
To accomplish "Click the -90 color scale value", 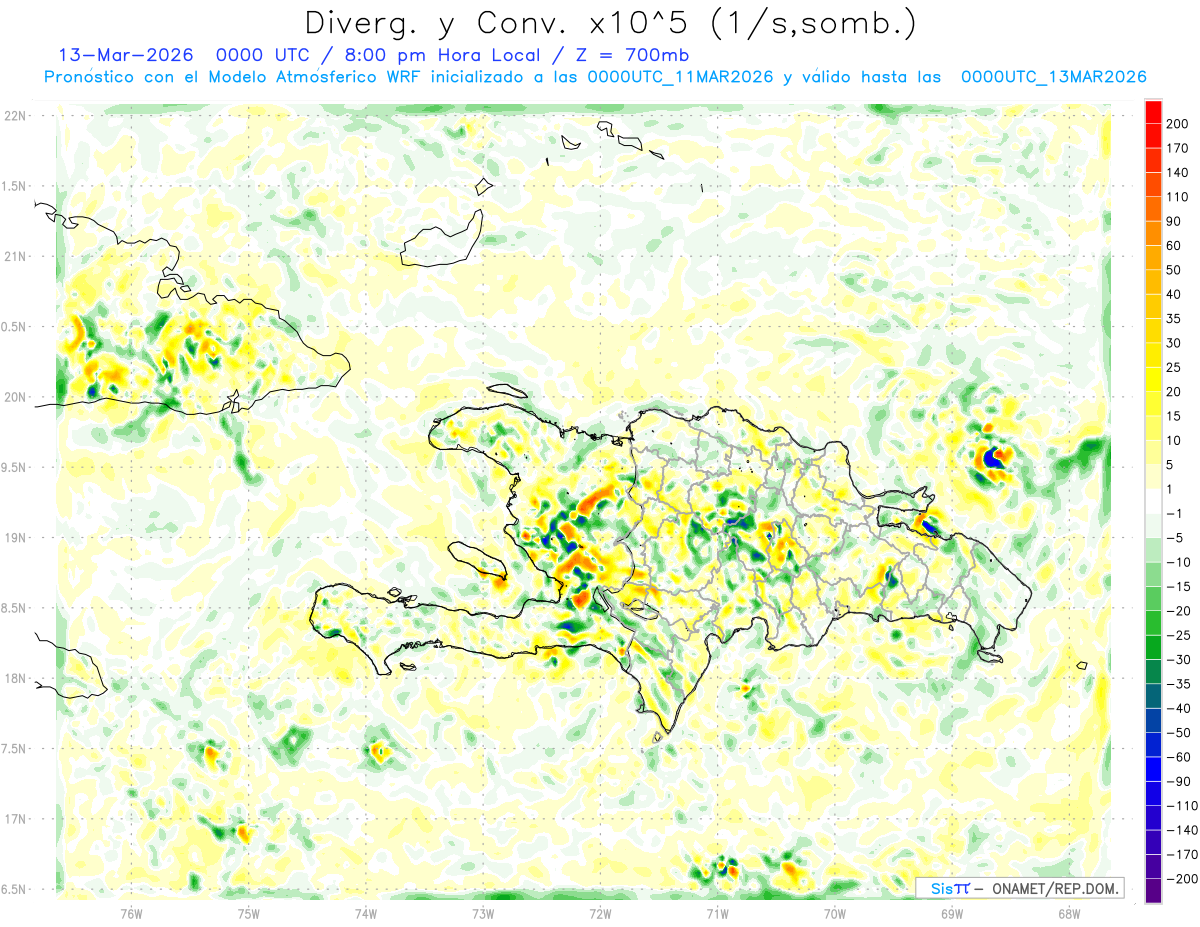I will (1178, 781).
